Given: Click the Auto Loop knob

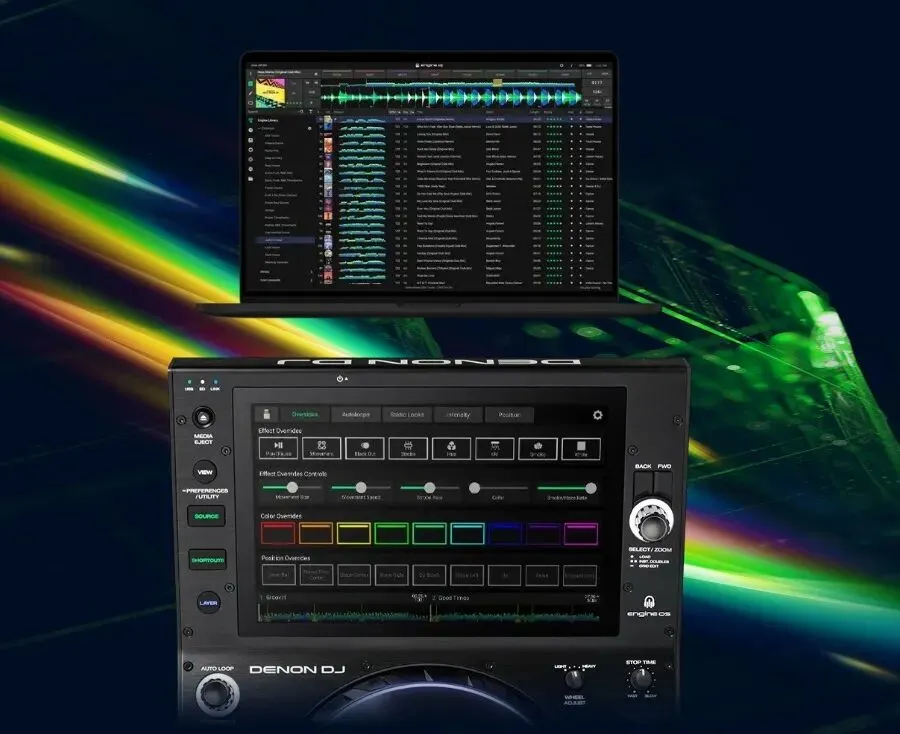Looking at the screenshot, I should coord(216,694).
